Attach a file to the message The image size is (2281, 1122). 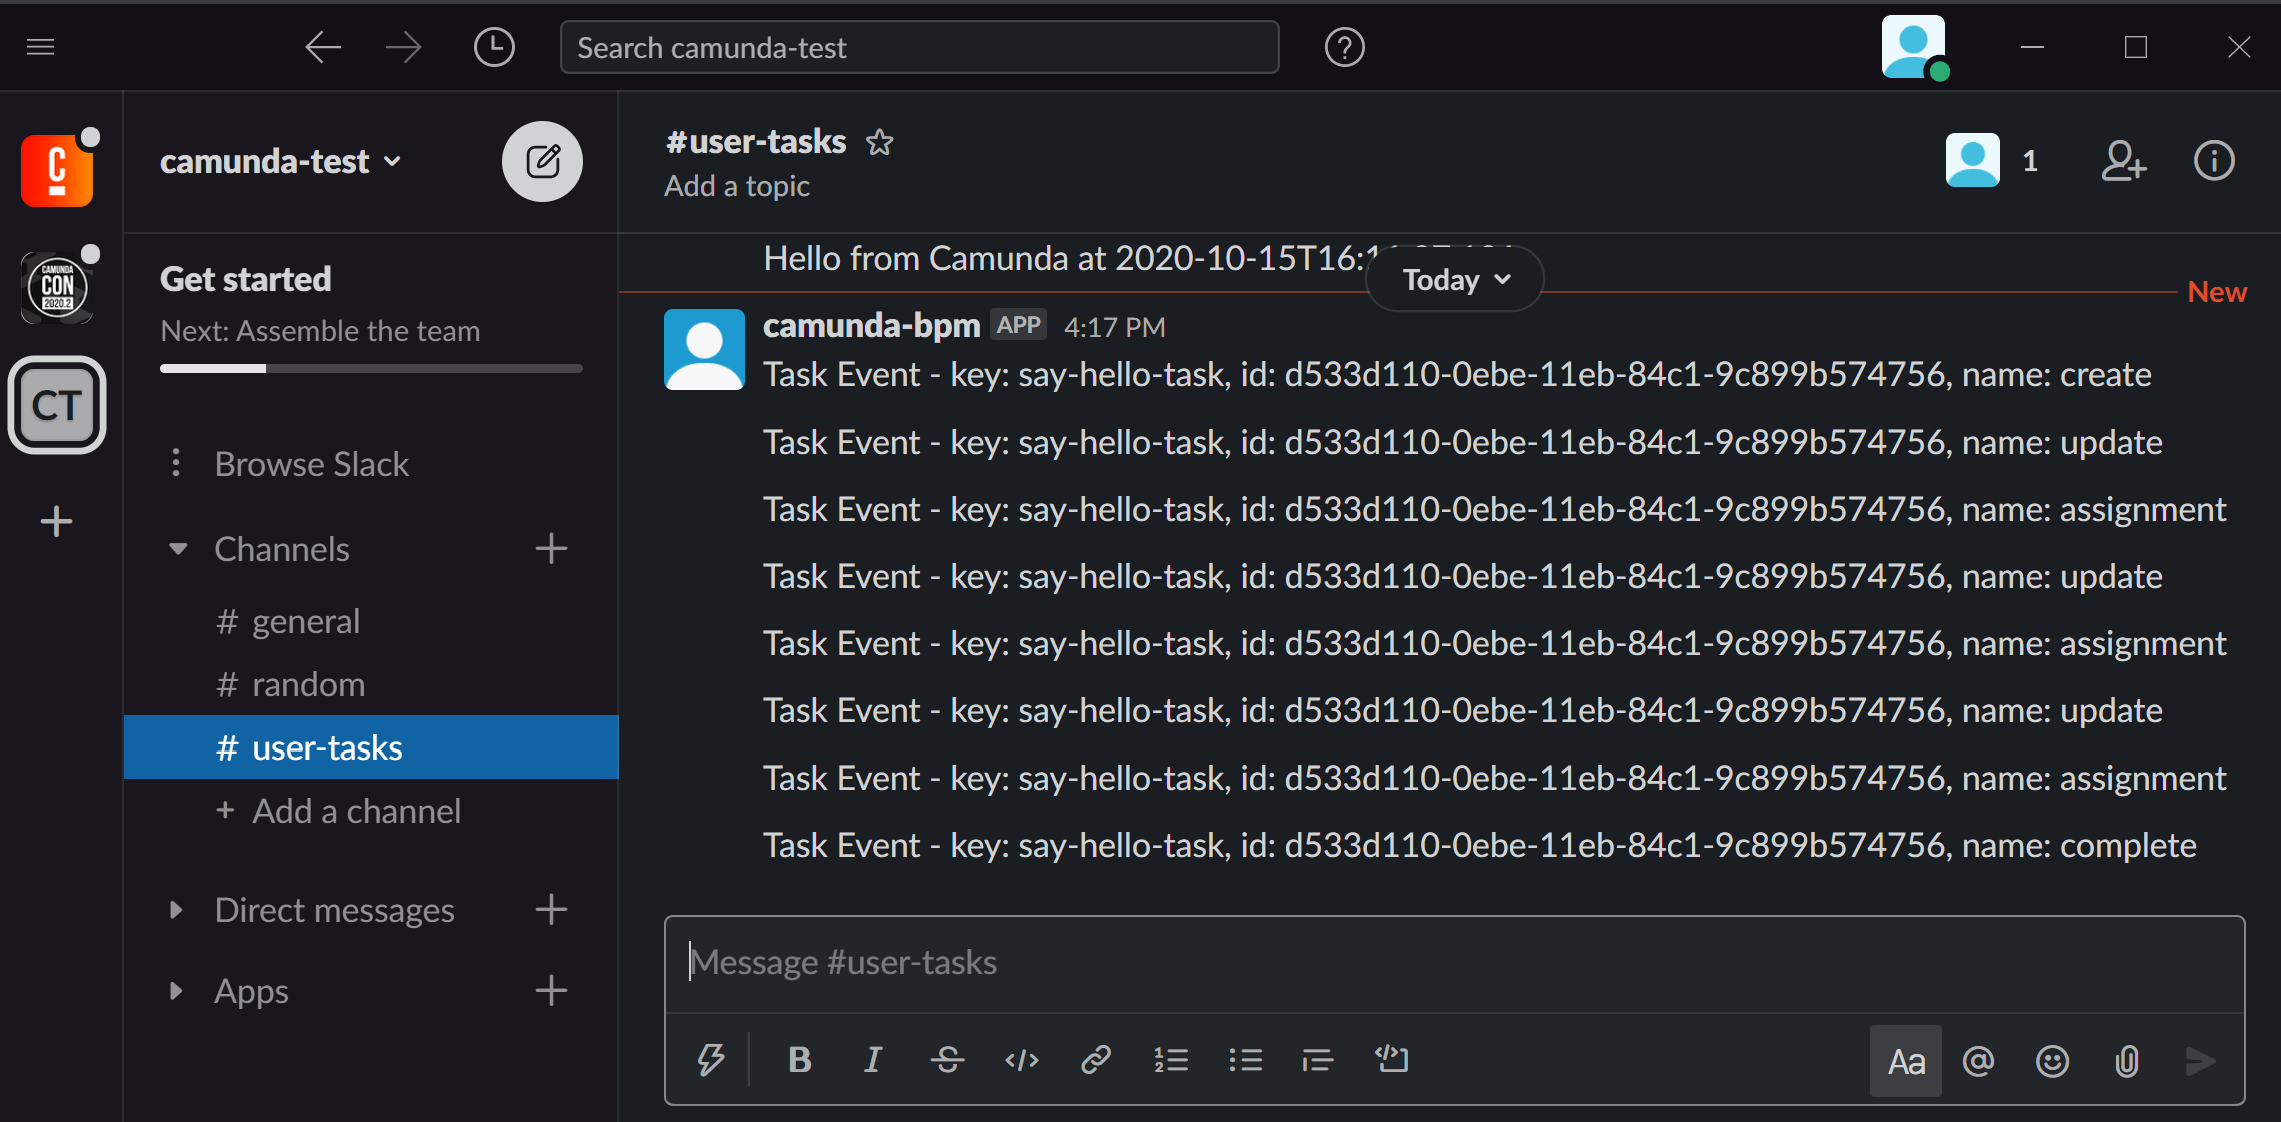[x=2127, y=1060]
